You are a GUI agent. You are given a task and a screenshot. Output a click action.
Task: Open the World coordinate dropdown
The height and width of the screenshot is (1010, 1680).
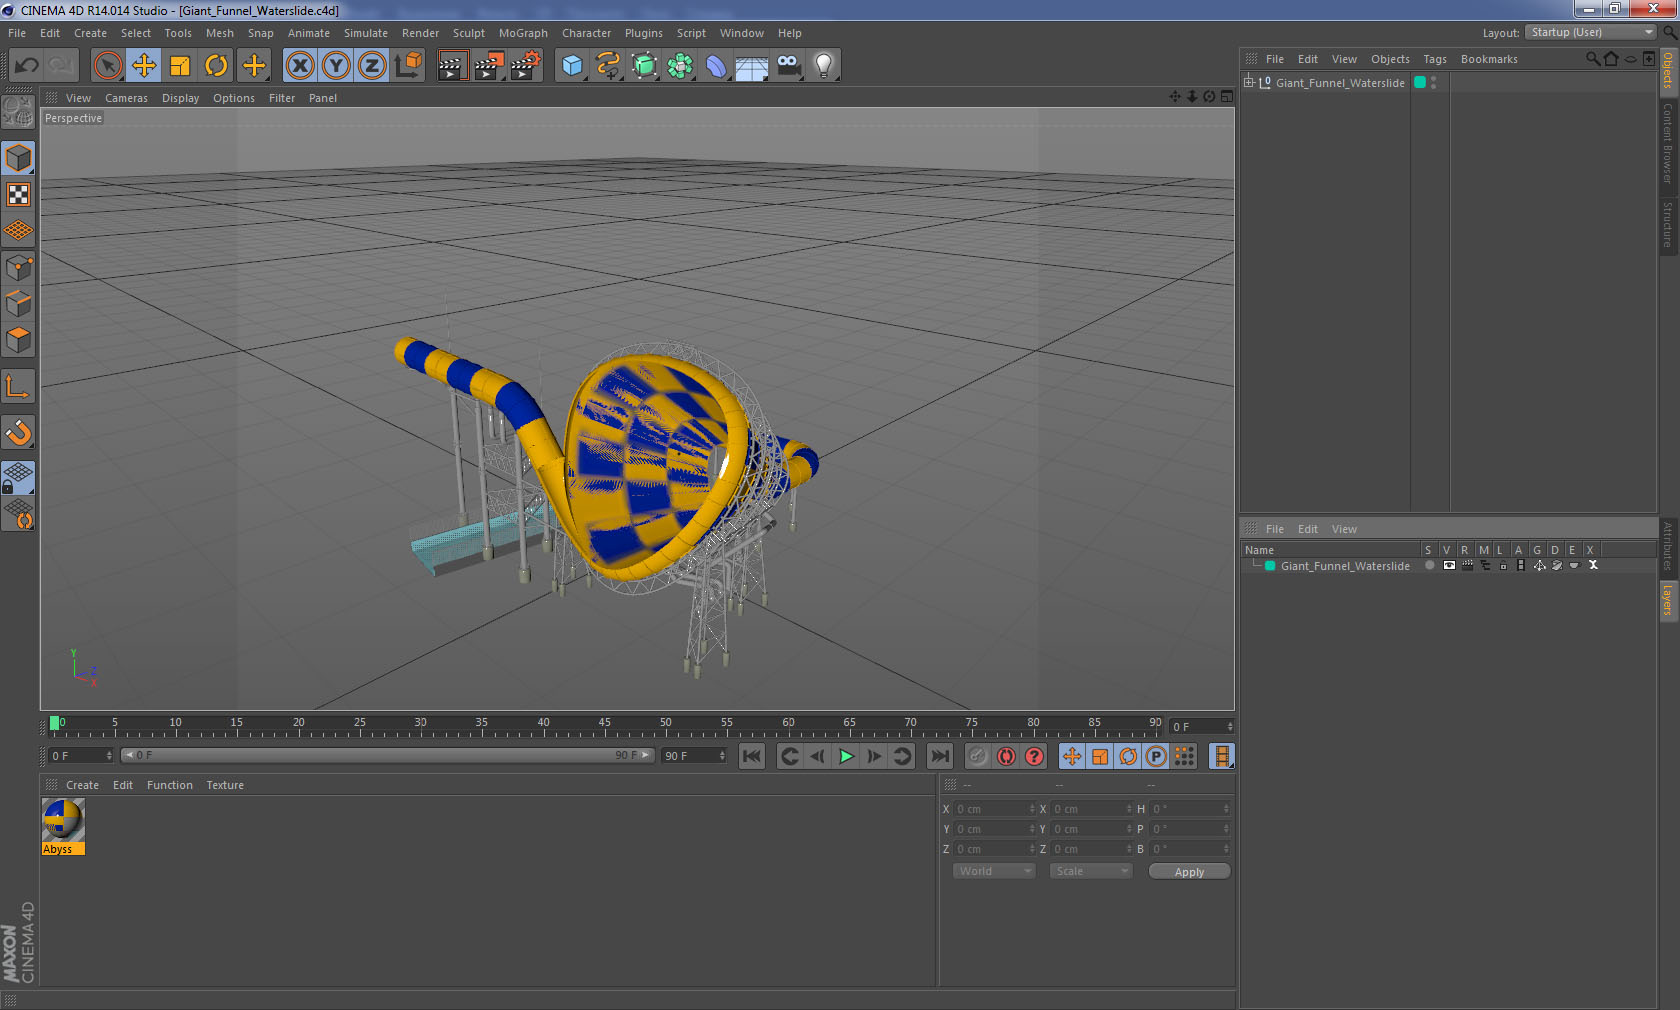click(994, 871)
